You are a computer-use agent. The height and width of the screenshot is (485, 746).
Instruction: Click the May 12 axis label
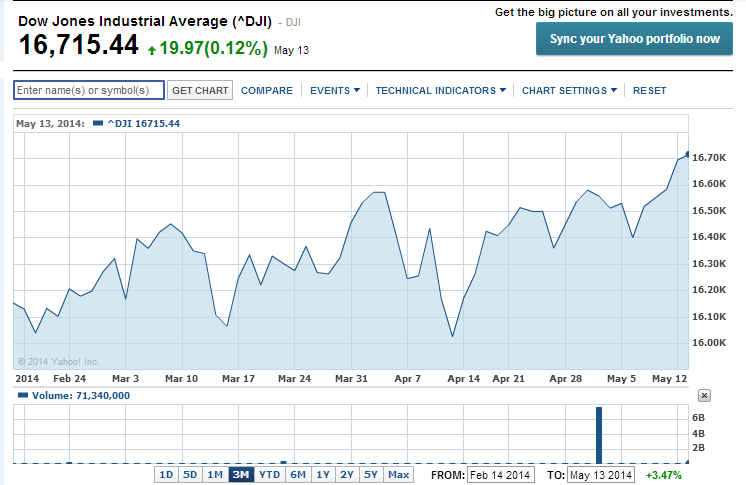pos(669,378)
